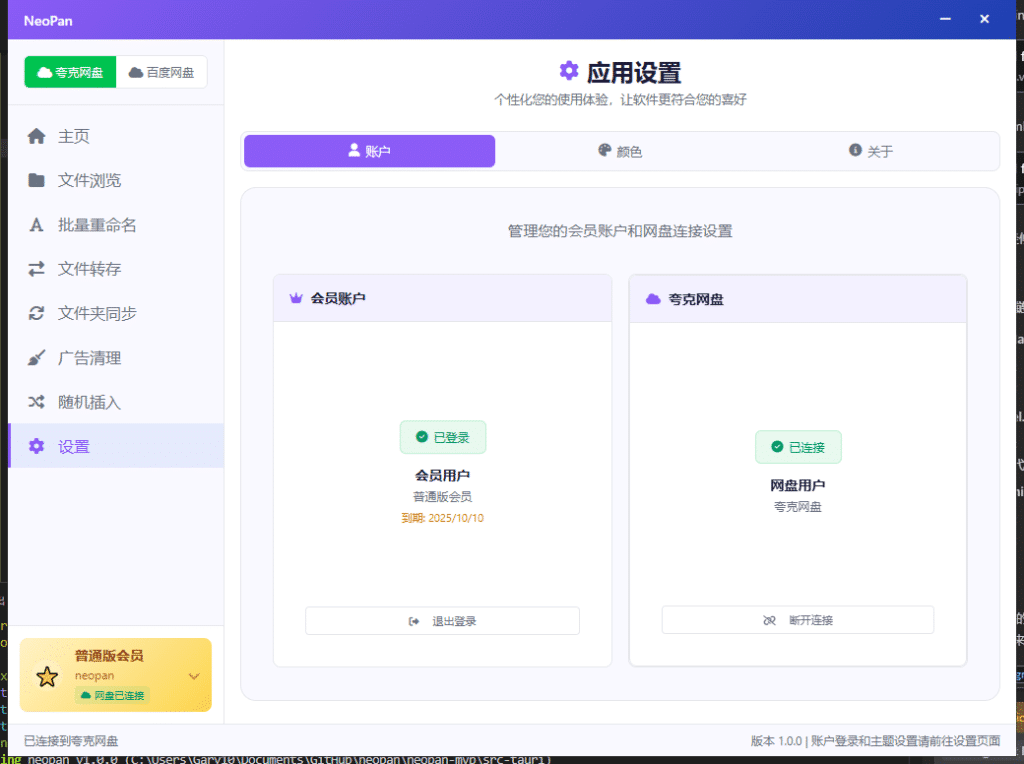The height and width of the screenshot is (764, 1024).
Task: Expand the membership card chevron
Action: [x=194, y=676]
